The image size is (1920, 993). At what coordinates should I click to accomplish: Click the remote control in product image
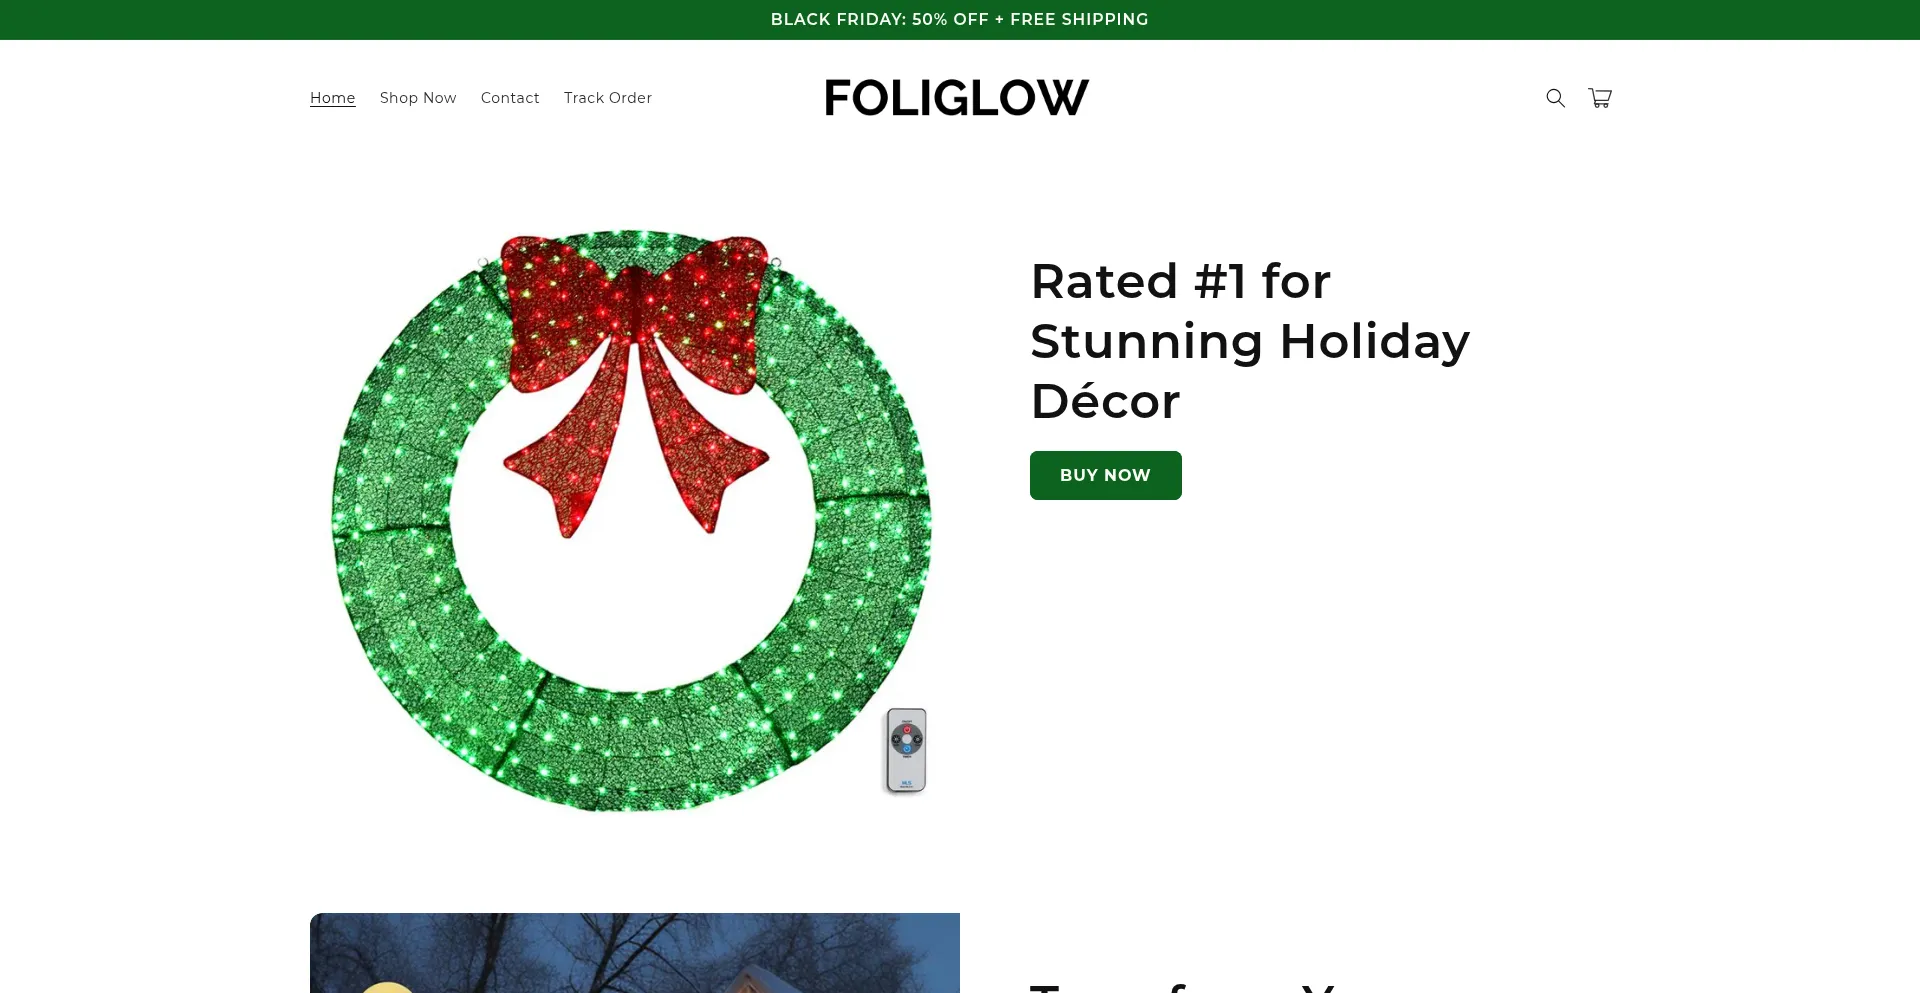(x=907, y=750)
